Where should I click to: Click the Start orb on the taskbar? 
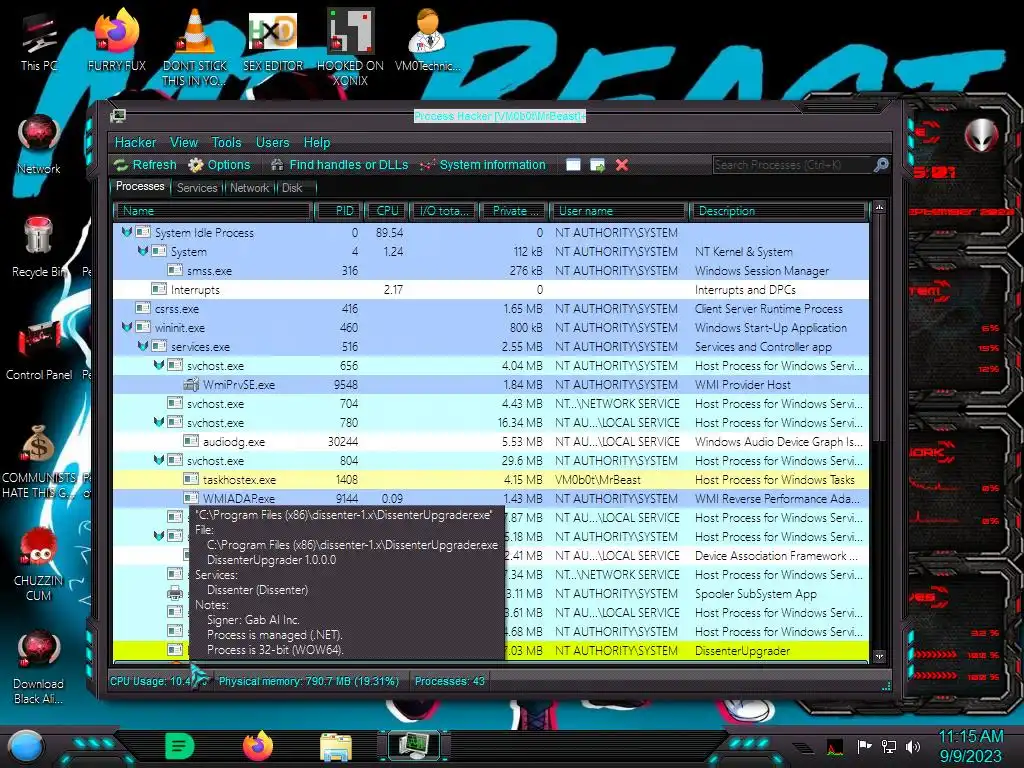click(26, 747)
